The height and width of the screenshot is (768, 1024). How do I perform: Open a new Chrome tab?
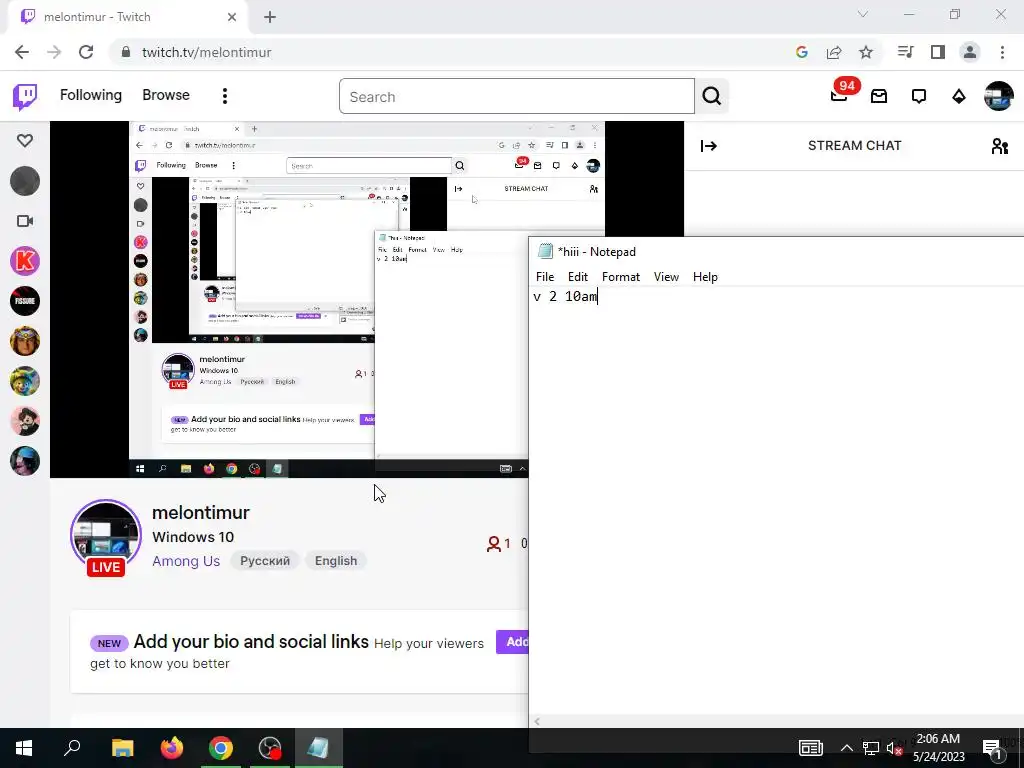pyautogui.click(x=270, y=17)
